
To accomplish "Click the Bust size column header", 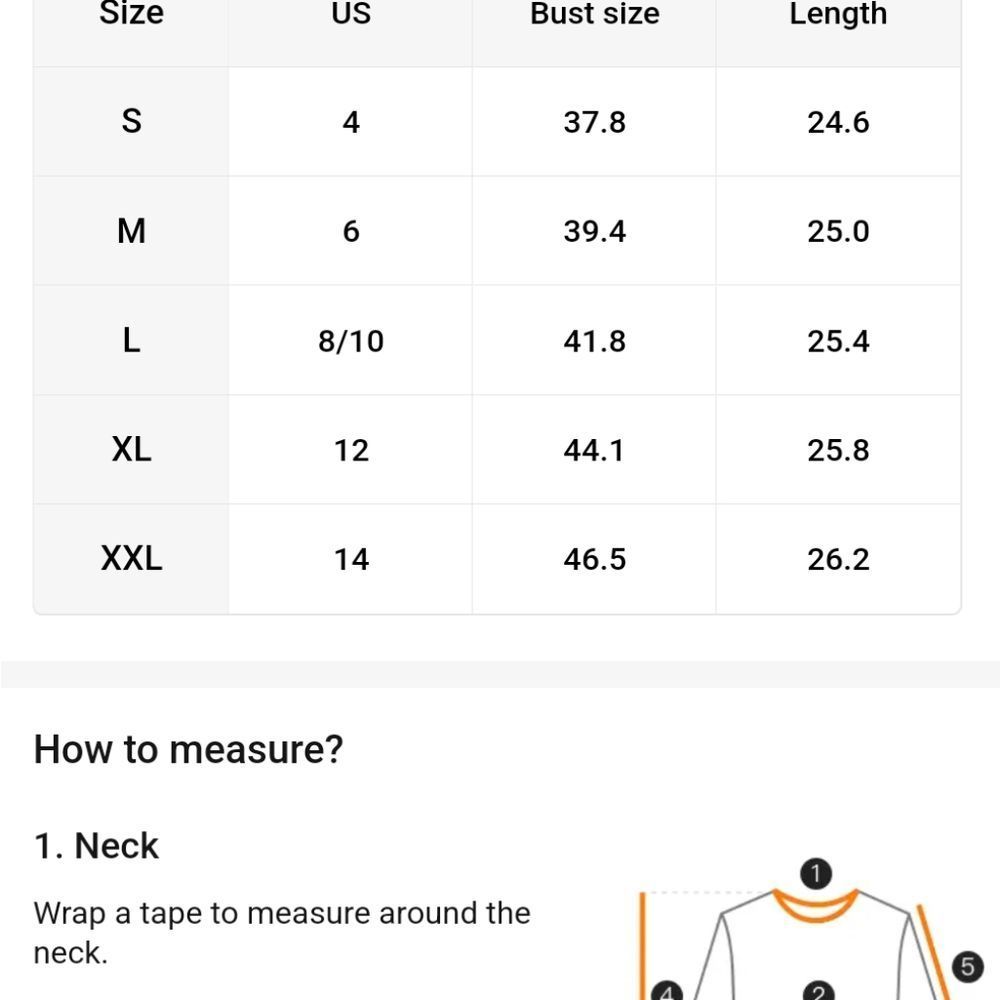I will 594,14.
